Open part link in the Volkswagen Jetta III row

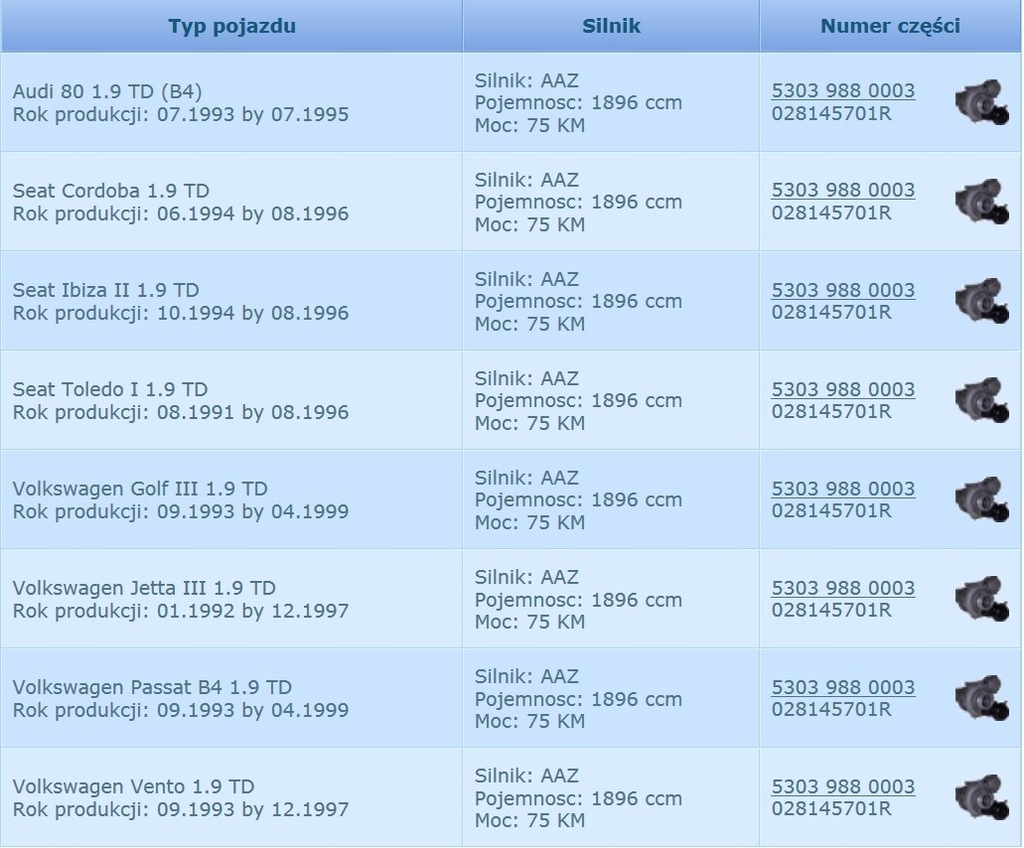coord(843,587)
